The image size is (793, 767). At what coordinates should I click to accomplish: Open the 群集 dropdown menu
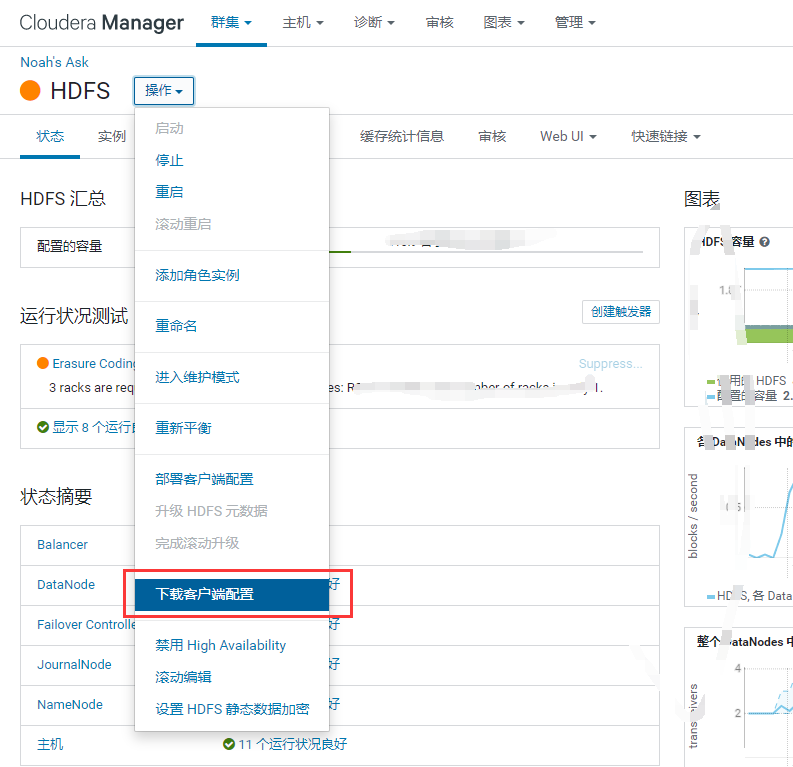pyautogui.click(x=231, y=23)
